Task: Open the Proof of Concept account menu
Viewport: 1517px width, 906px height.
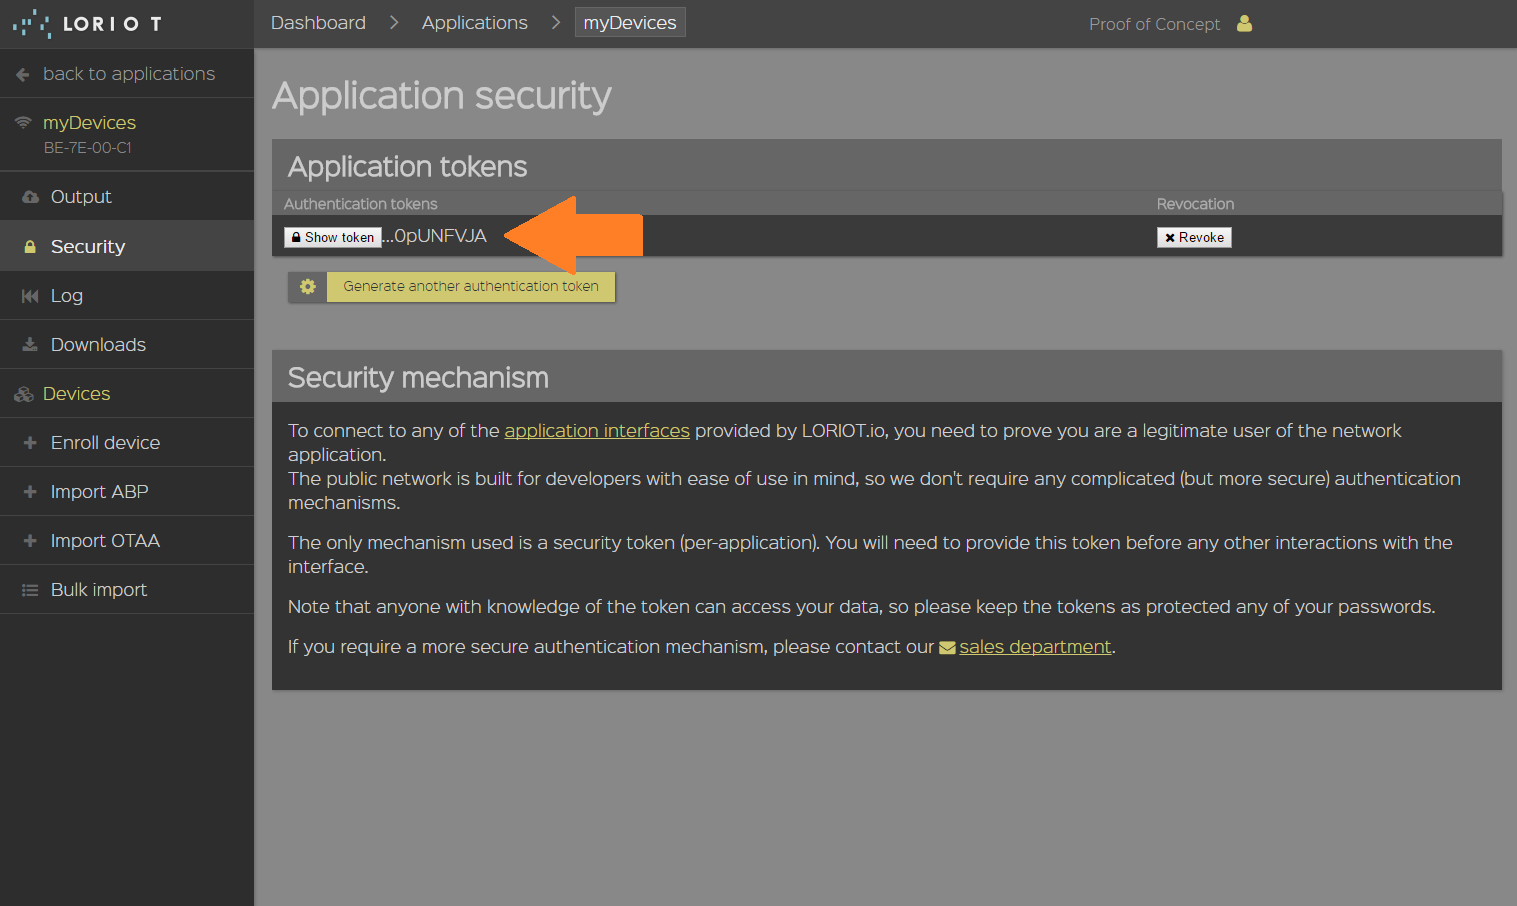Action: (x=1154, y=24)
